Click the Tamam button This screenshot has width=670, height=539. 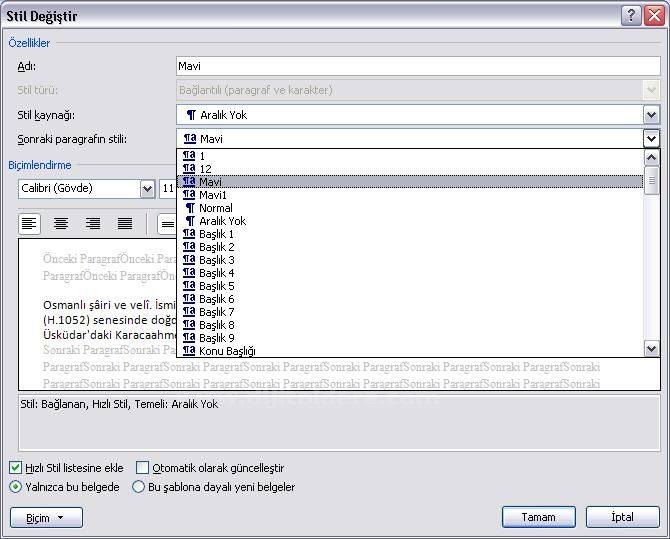[539, 517]
